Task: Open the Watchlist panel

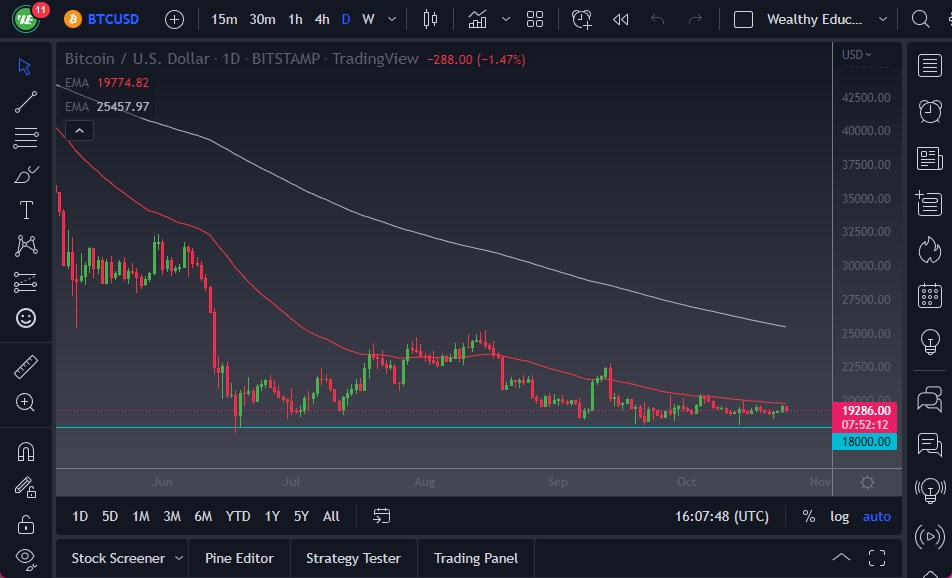Action: [x=930, y=66]
